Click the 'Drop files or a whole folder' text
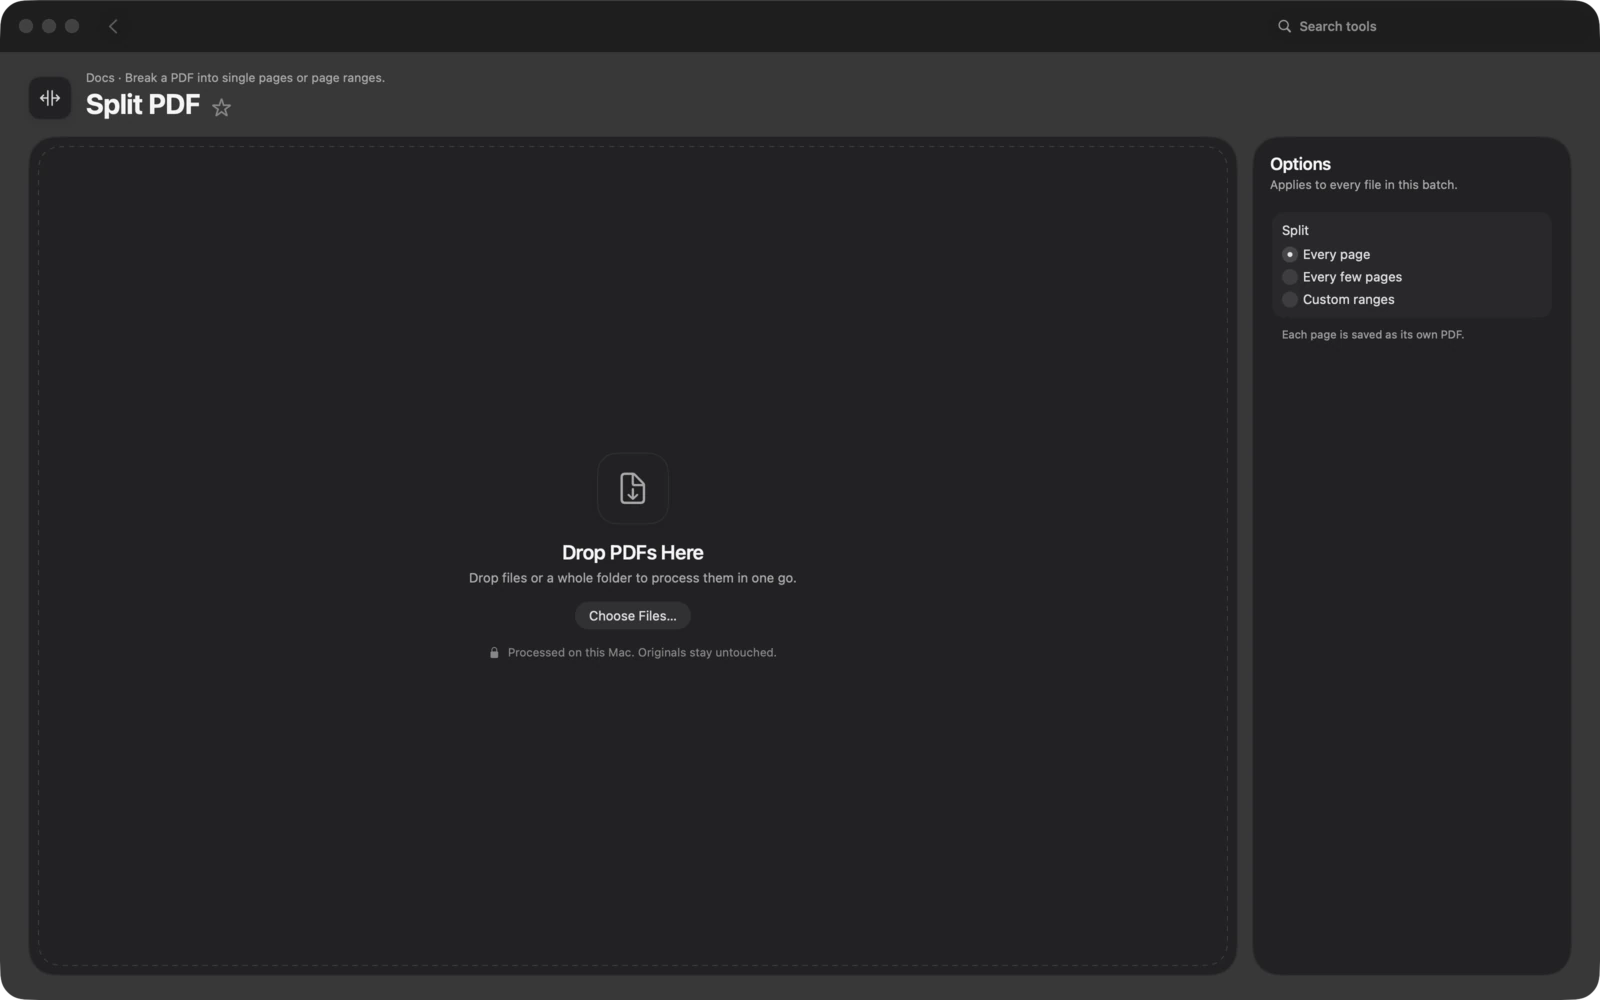1600x1000 pixels. [633, 578]
